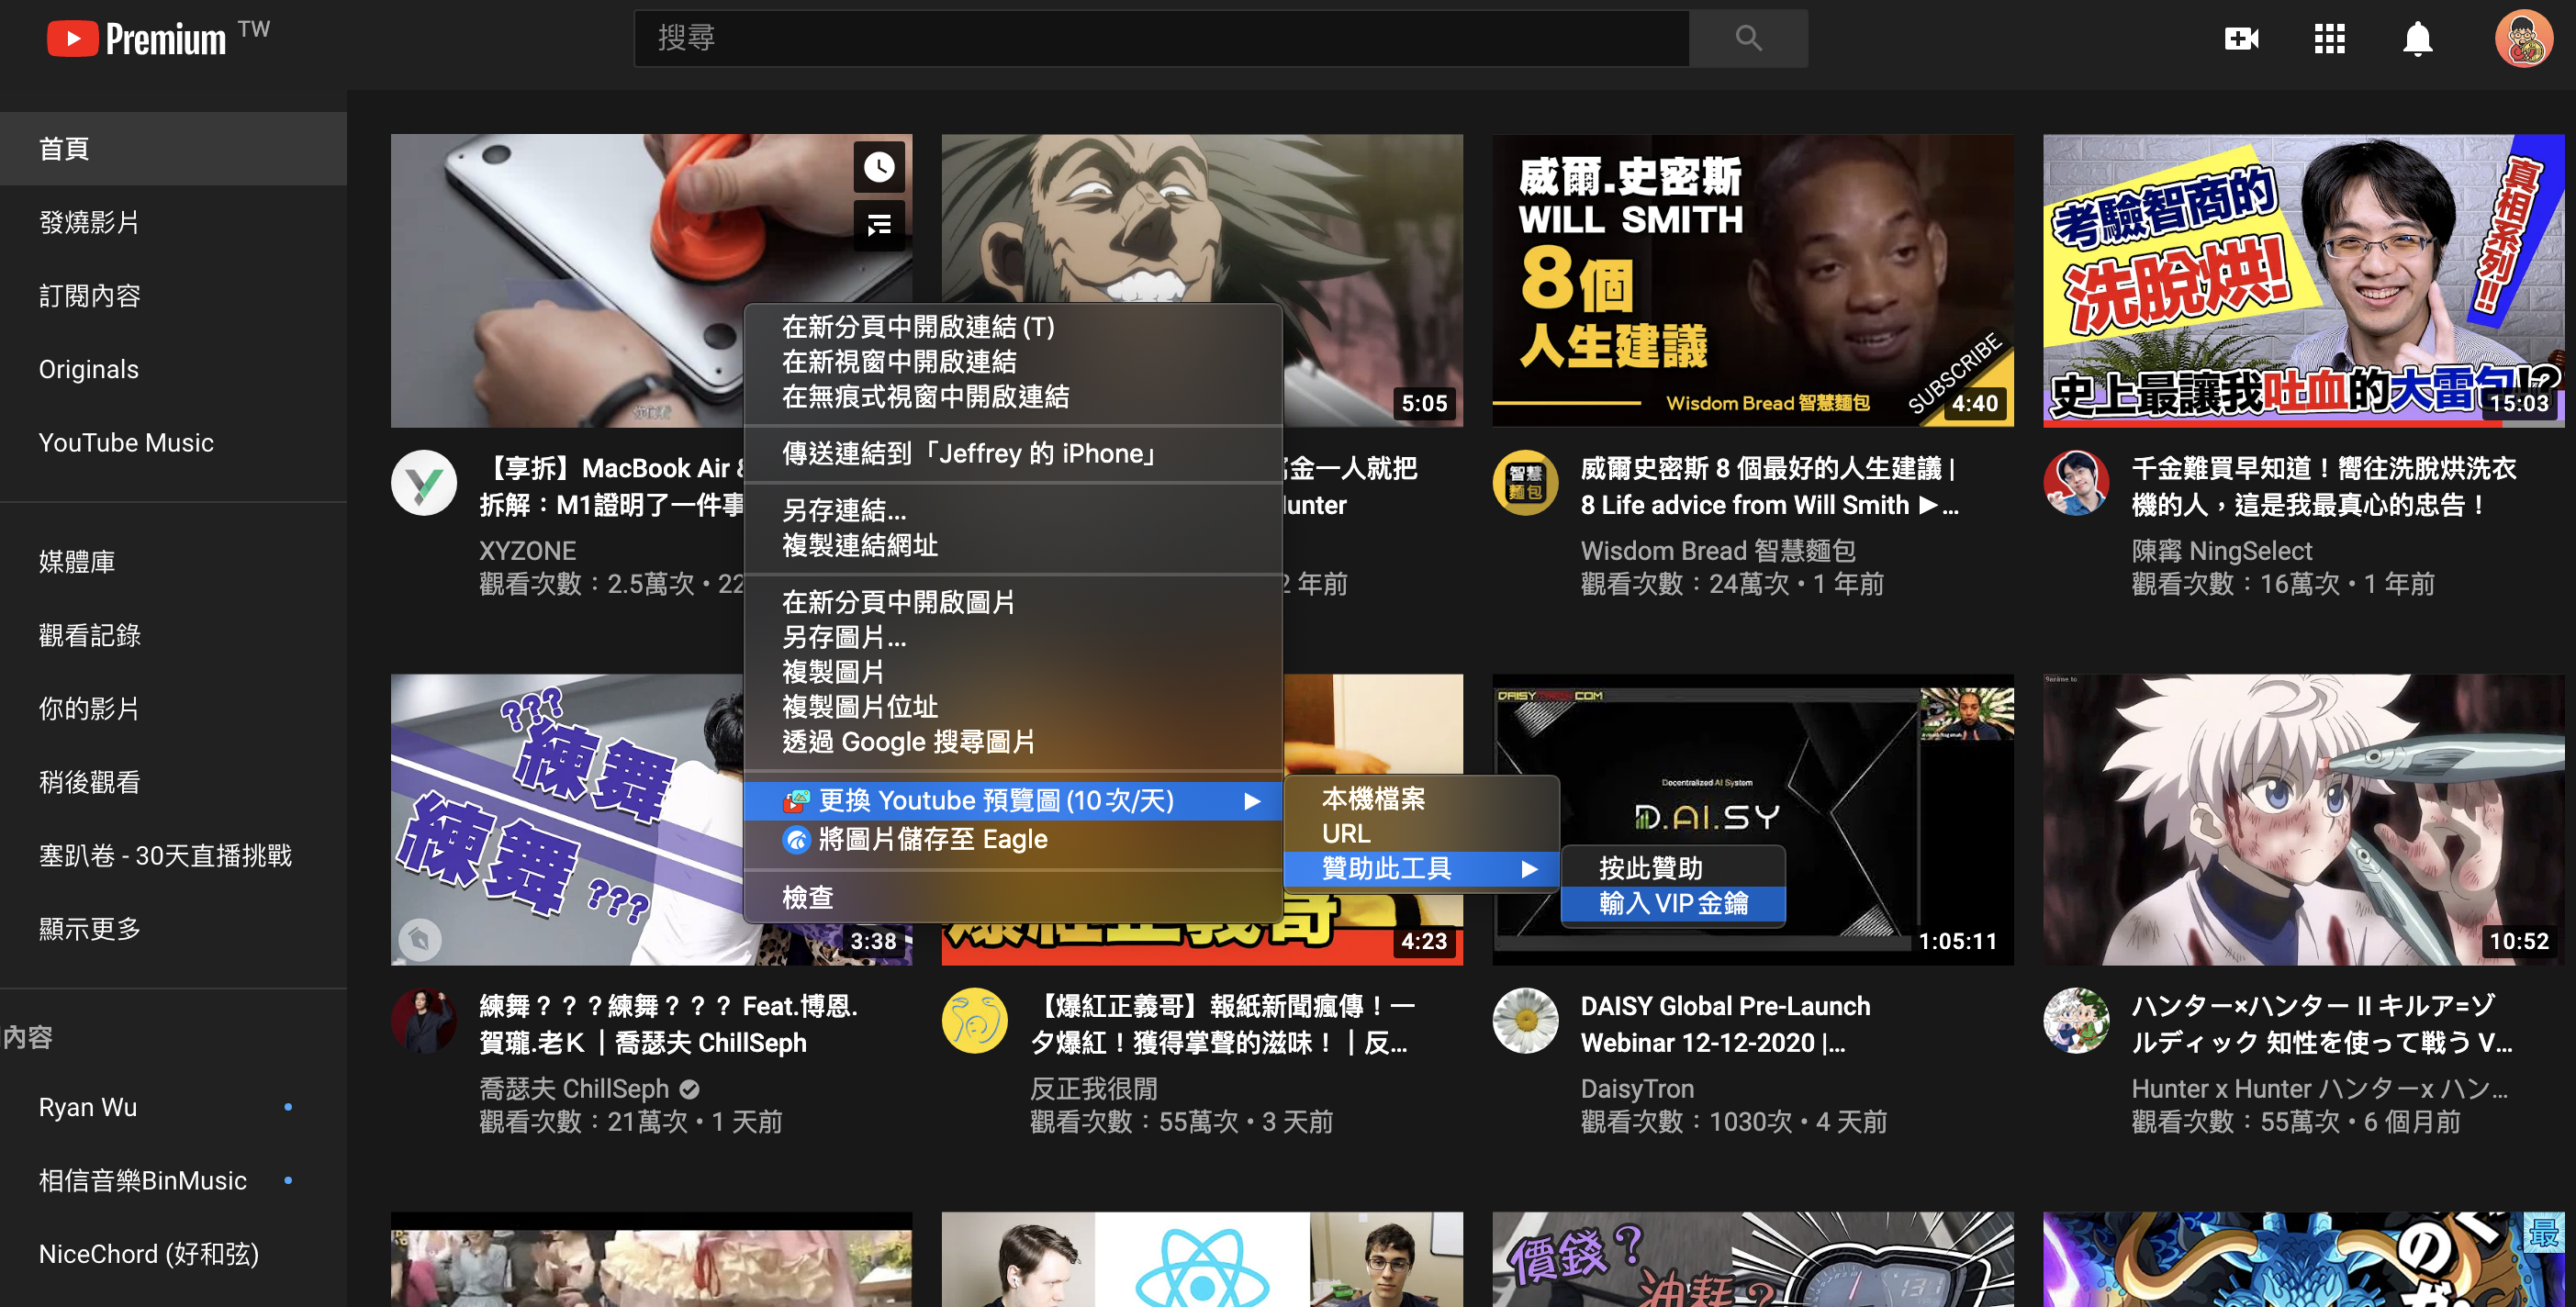Select 按此贊助 option

(1673, 869)
